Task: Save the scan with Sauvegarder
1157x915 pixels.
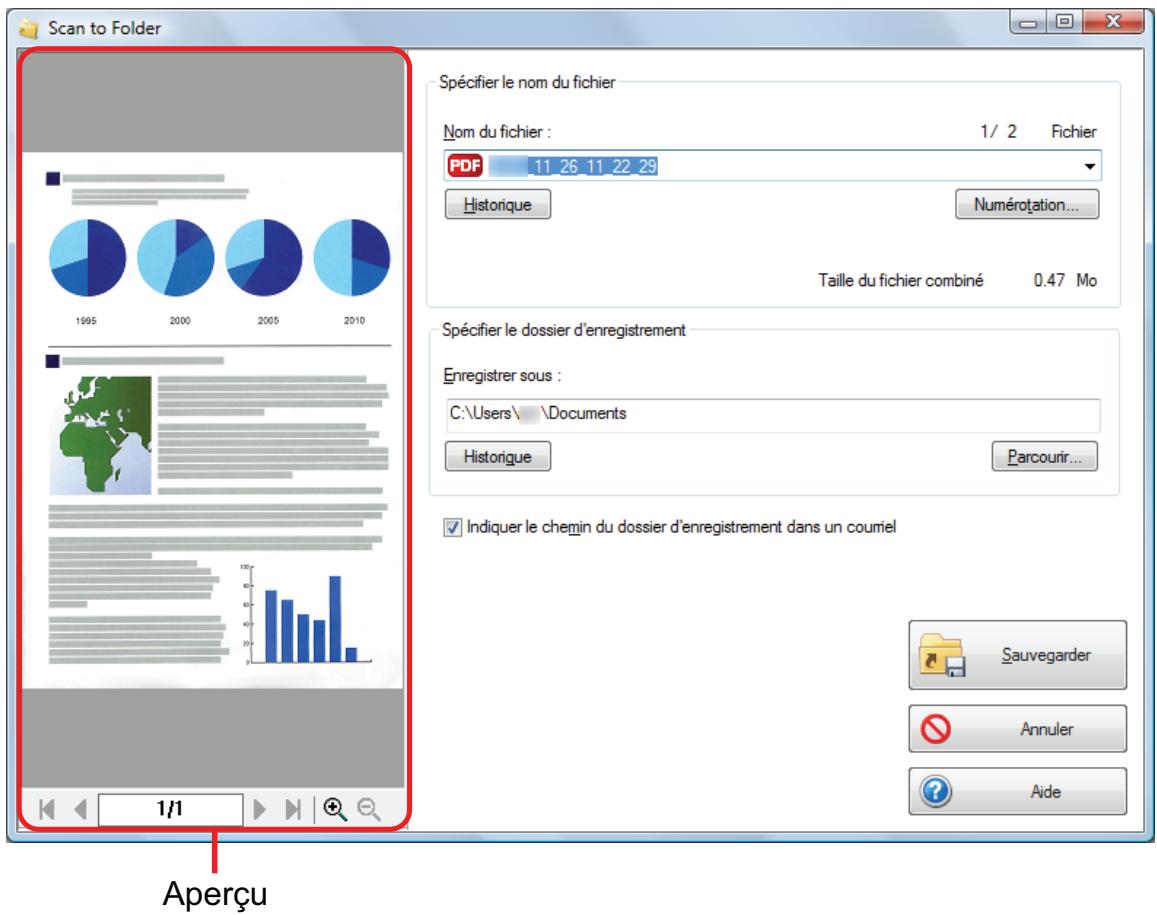Action: (1018, 655)
